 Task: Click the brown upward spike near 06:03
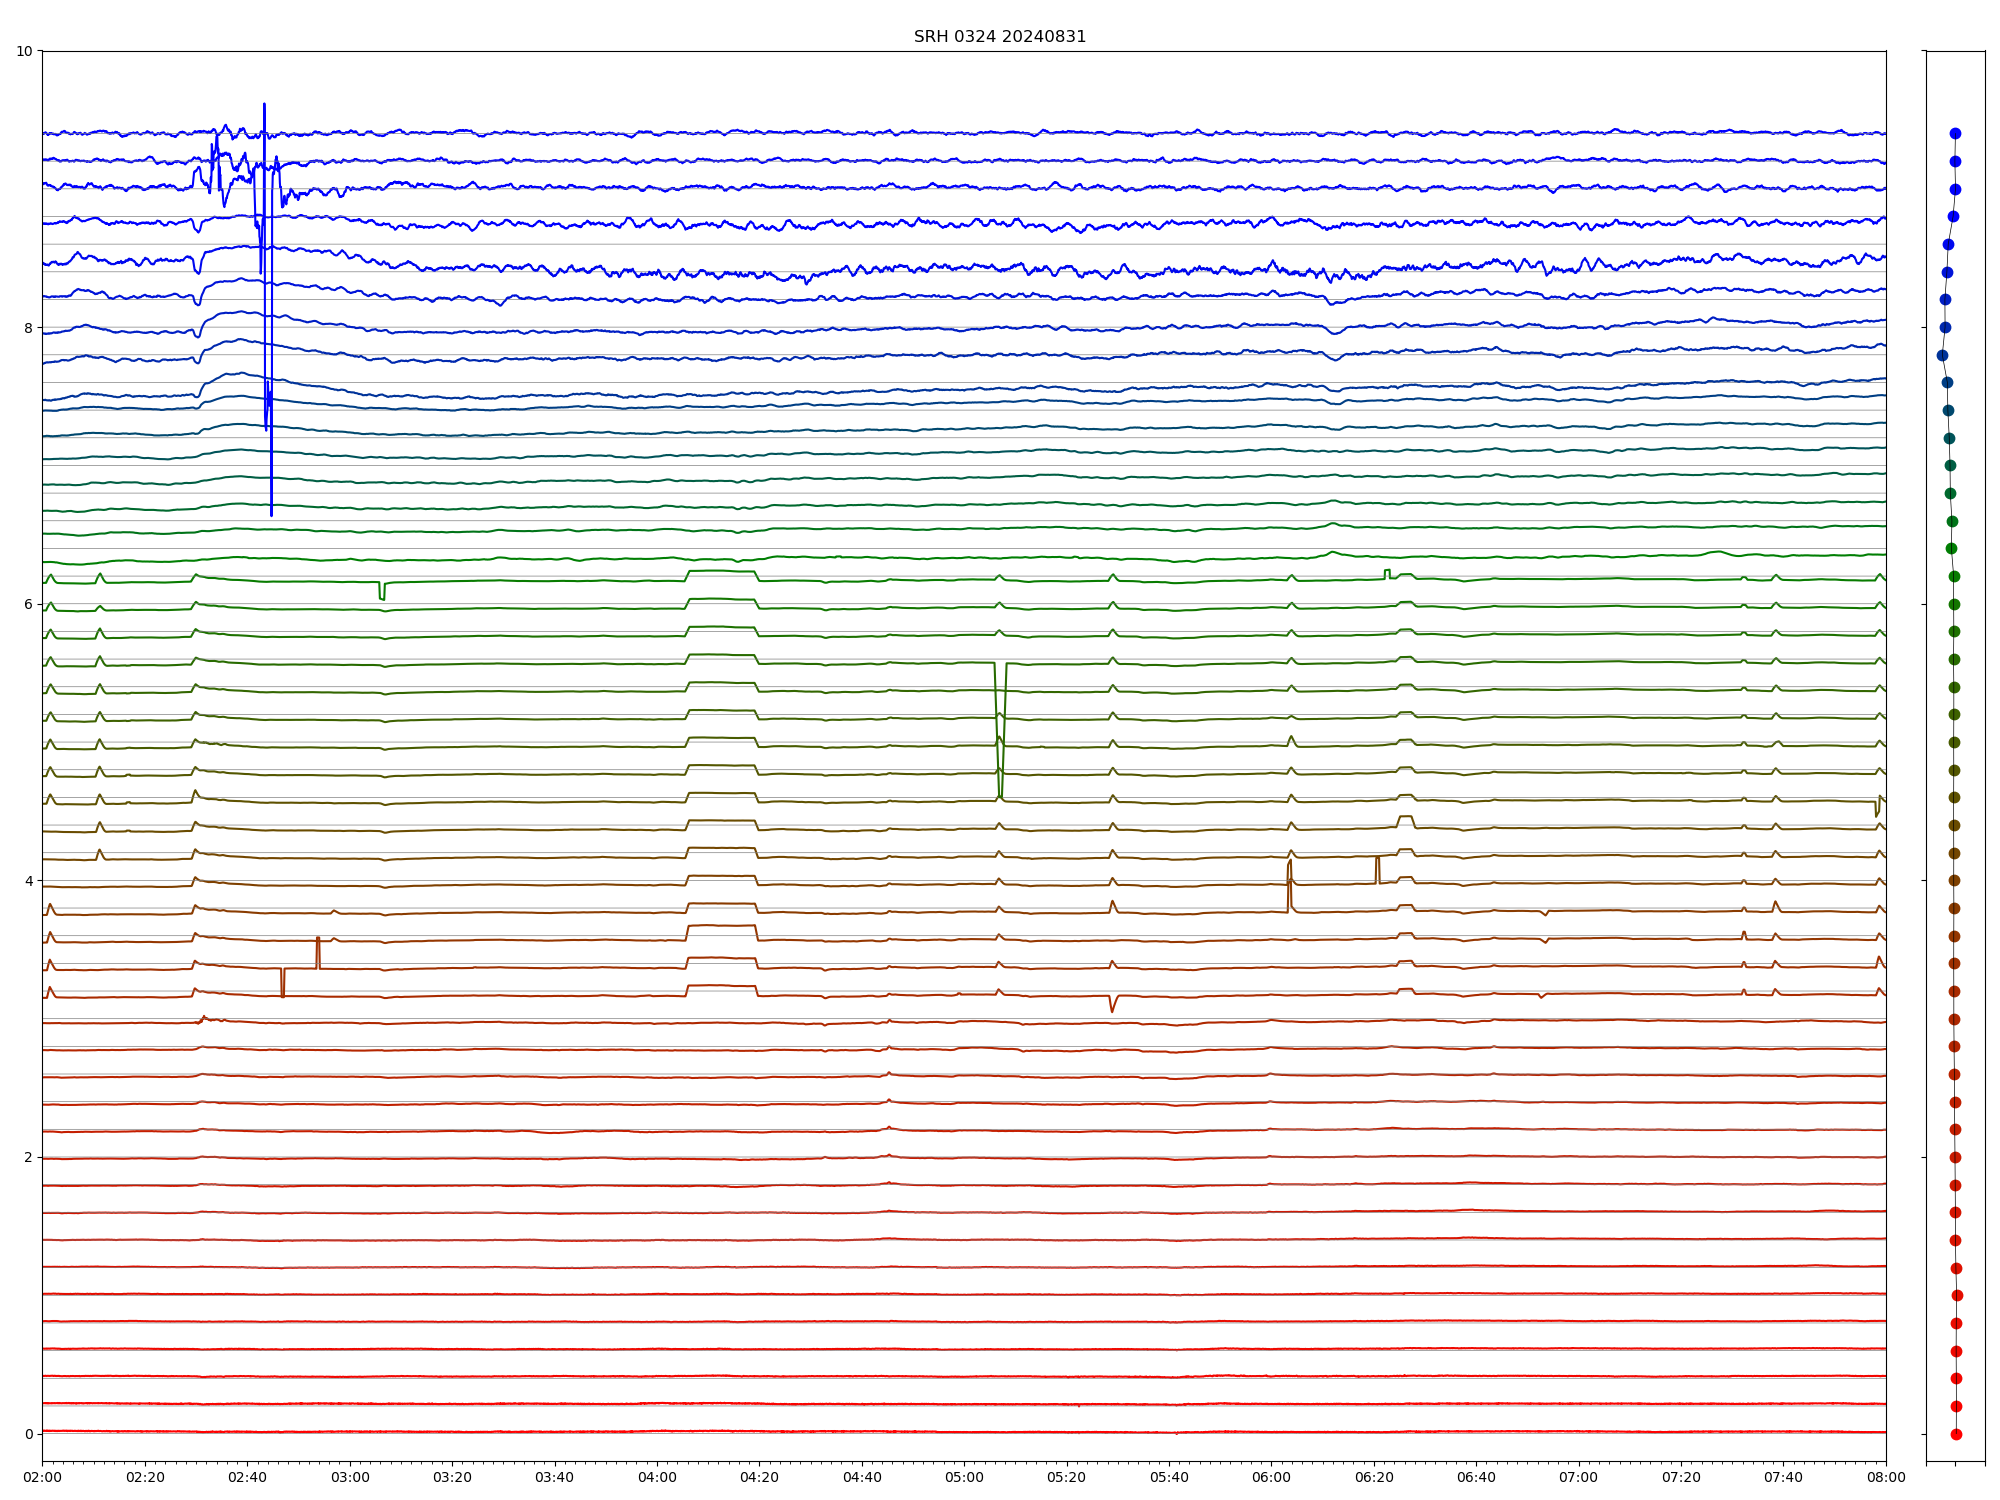point(1290,862)
